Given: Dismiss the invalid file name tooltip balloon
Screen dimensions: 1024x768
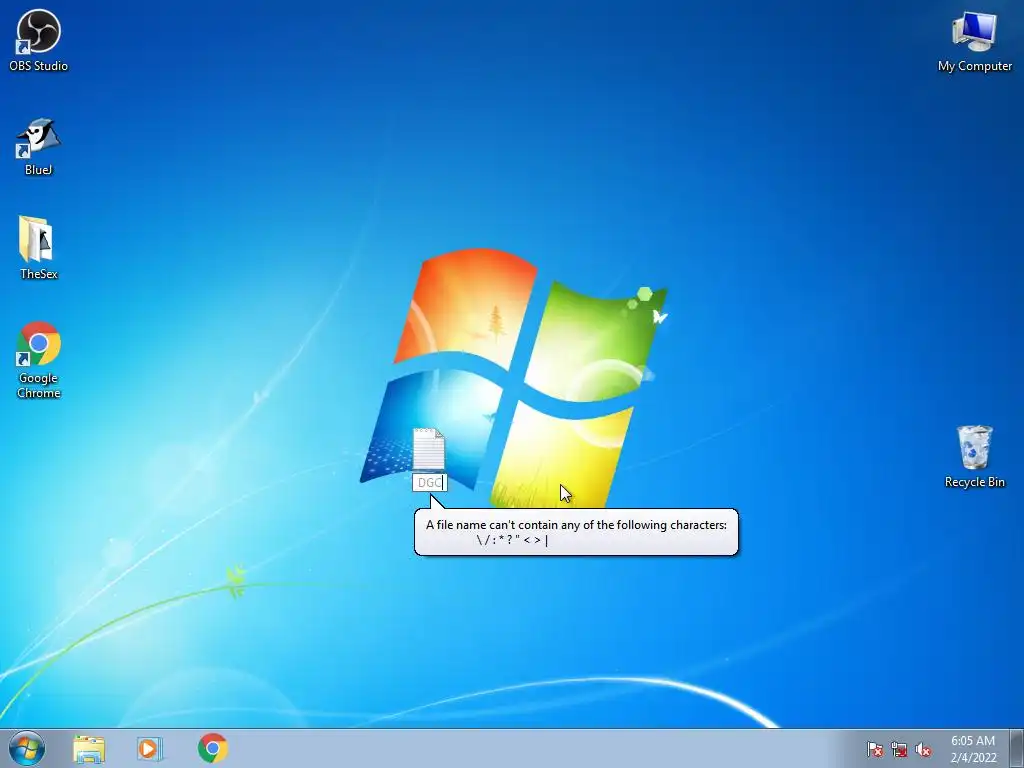Looking at the screenshot, I should tap(576, 532).
